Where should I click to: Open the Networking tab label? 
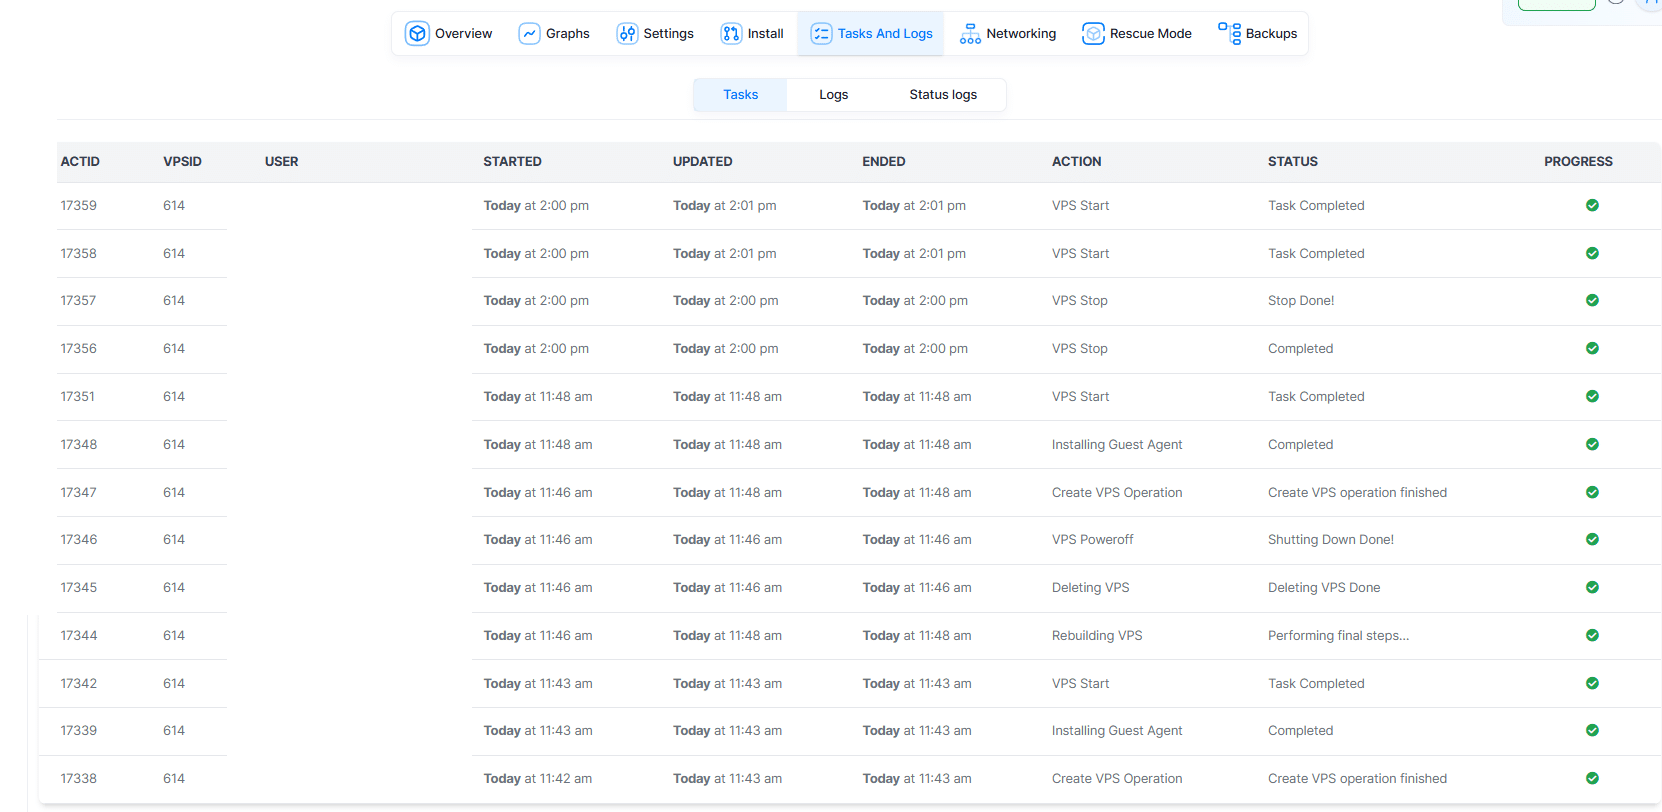point(1020,34)
